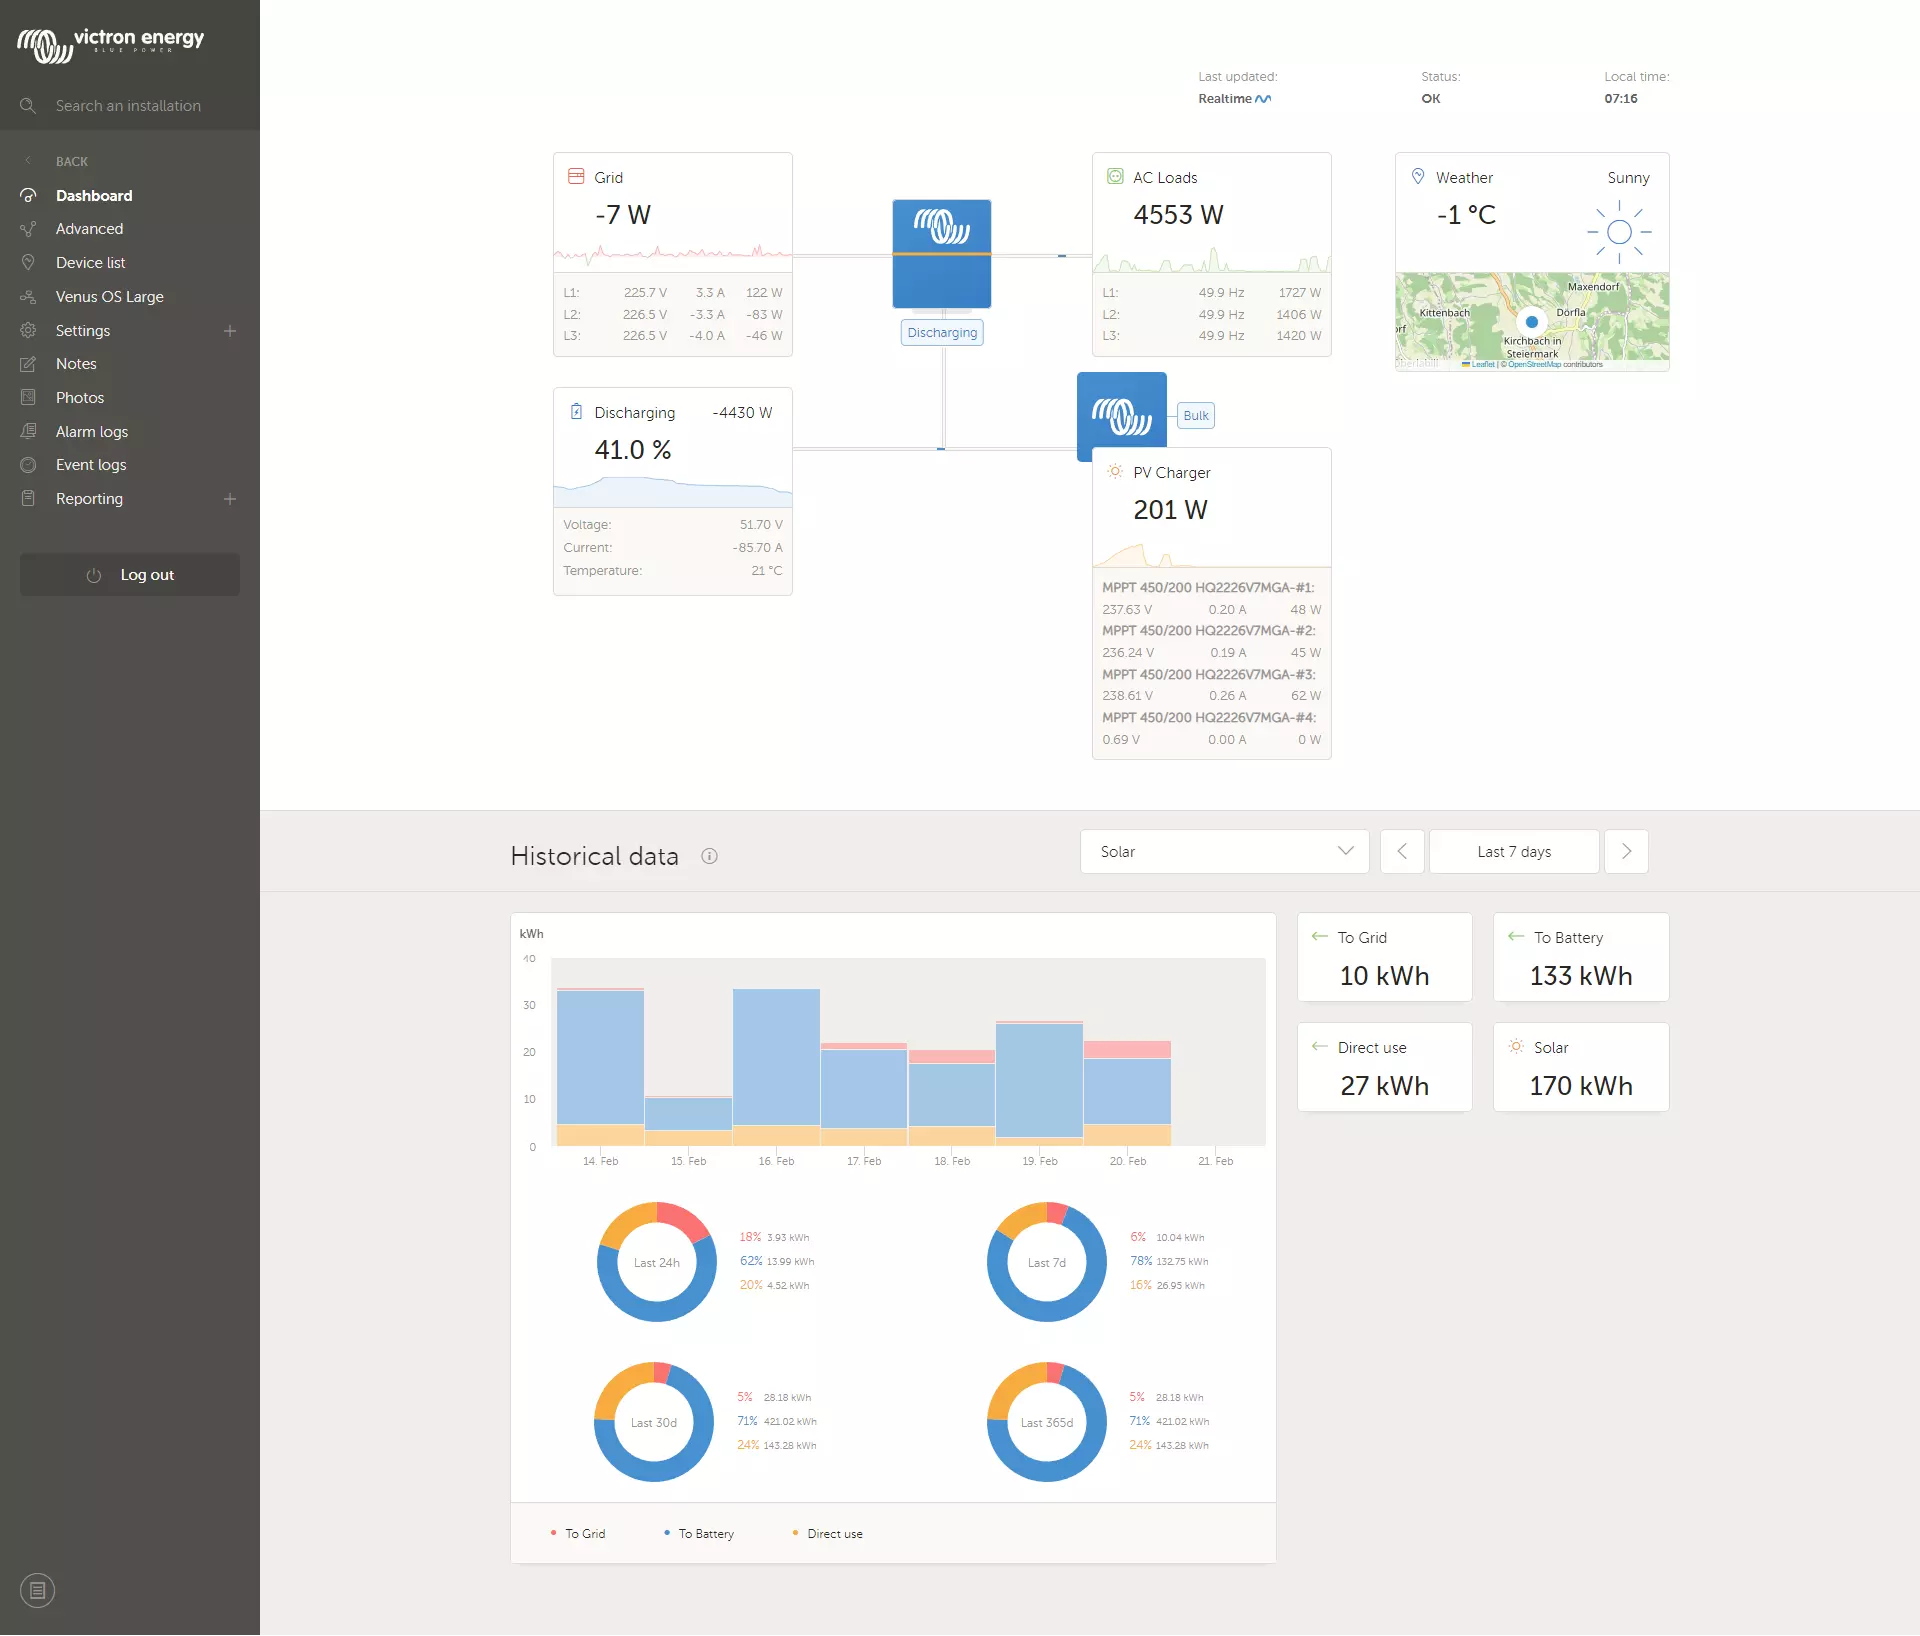Image resolution: width=1920 pixels, height=1636 pixels.
Task: Click the blue location marker on map
Action: tap(1531, 322)
